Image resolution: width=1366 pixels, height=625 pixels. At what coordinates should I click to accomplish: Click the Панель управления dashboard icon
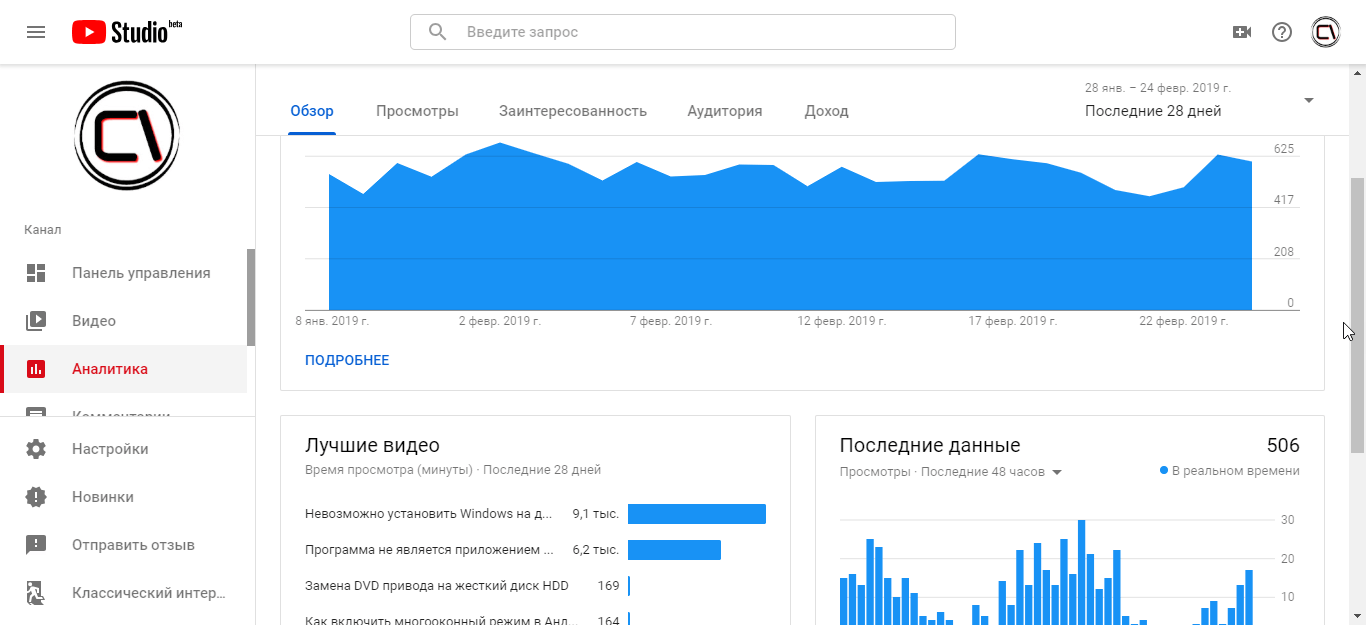[x=36, y=273]
